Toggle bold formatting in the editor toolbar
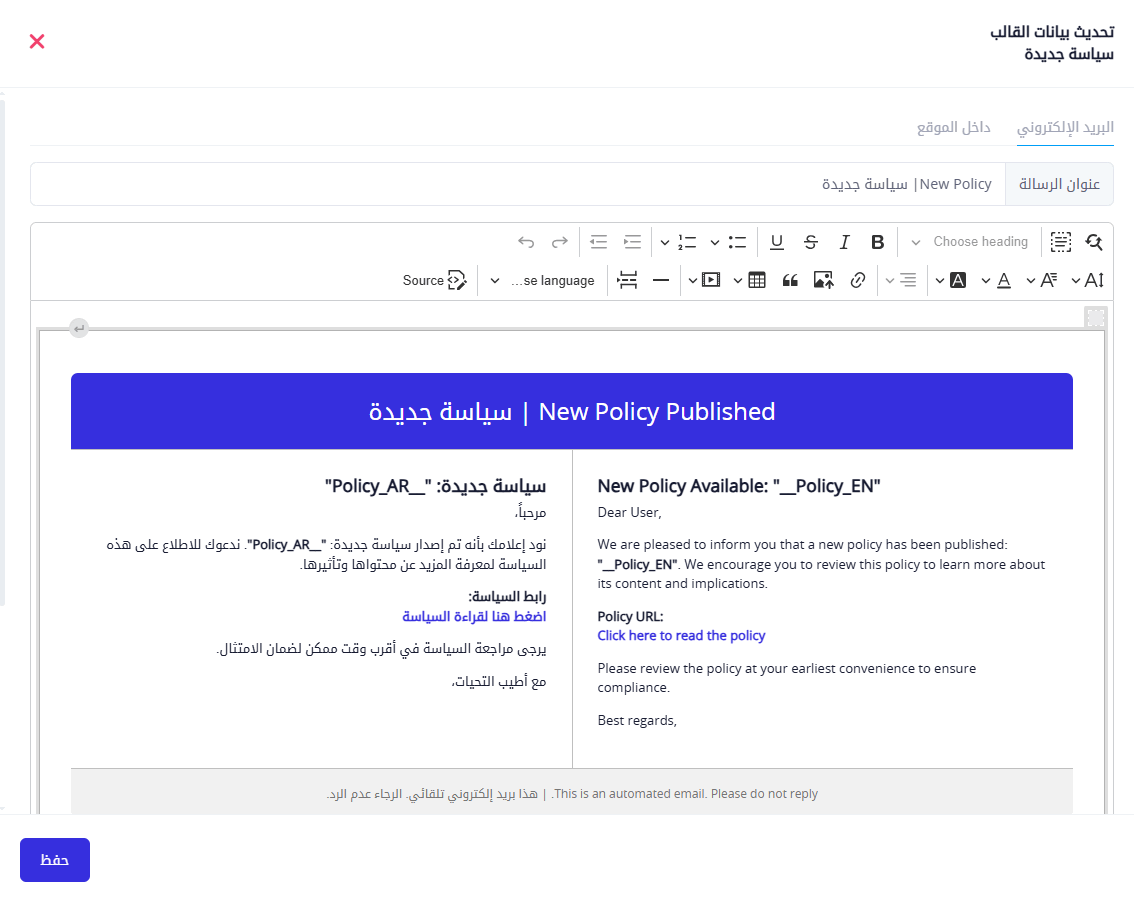Image resolution: width=1134 pixels, height=902 pixels. pyautogui.click(x=878, y=242)
